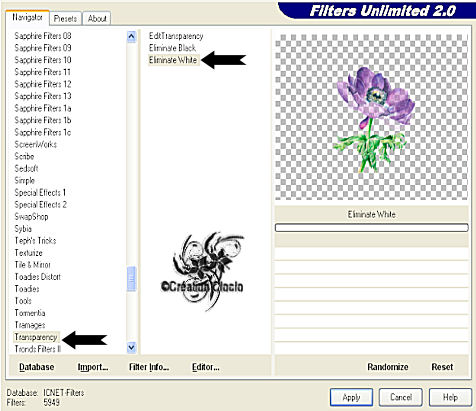Switch to the Presets tab
The height and width of the screenshot is (411, 476).
point(65,19)
